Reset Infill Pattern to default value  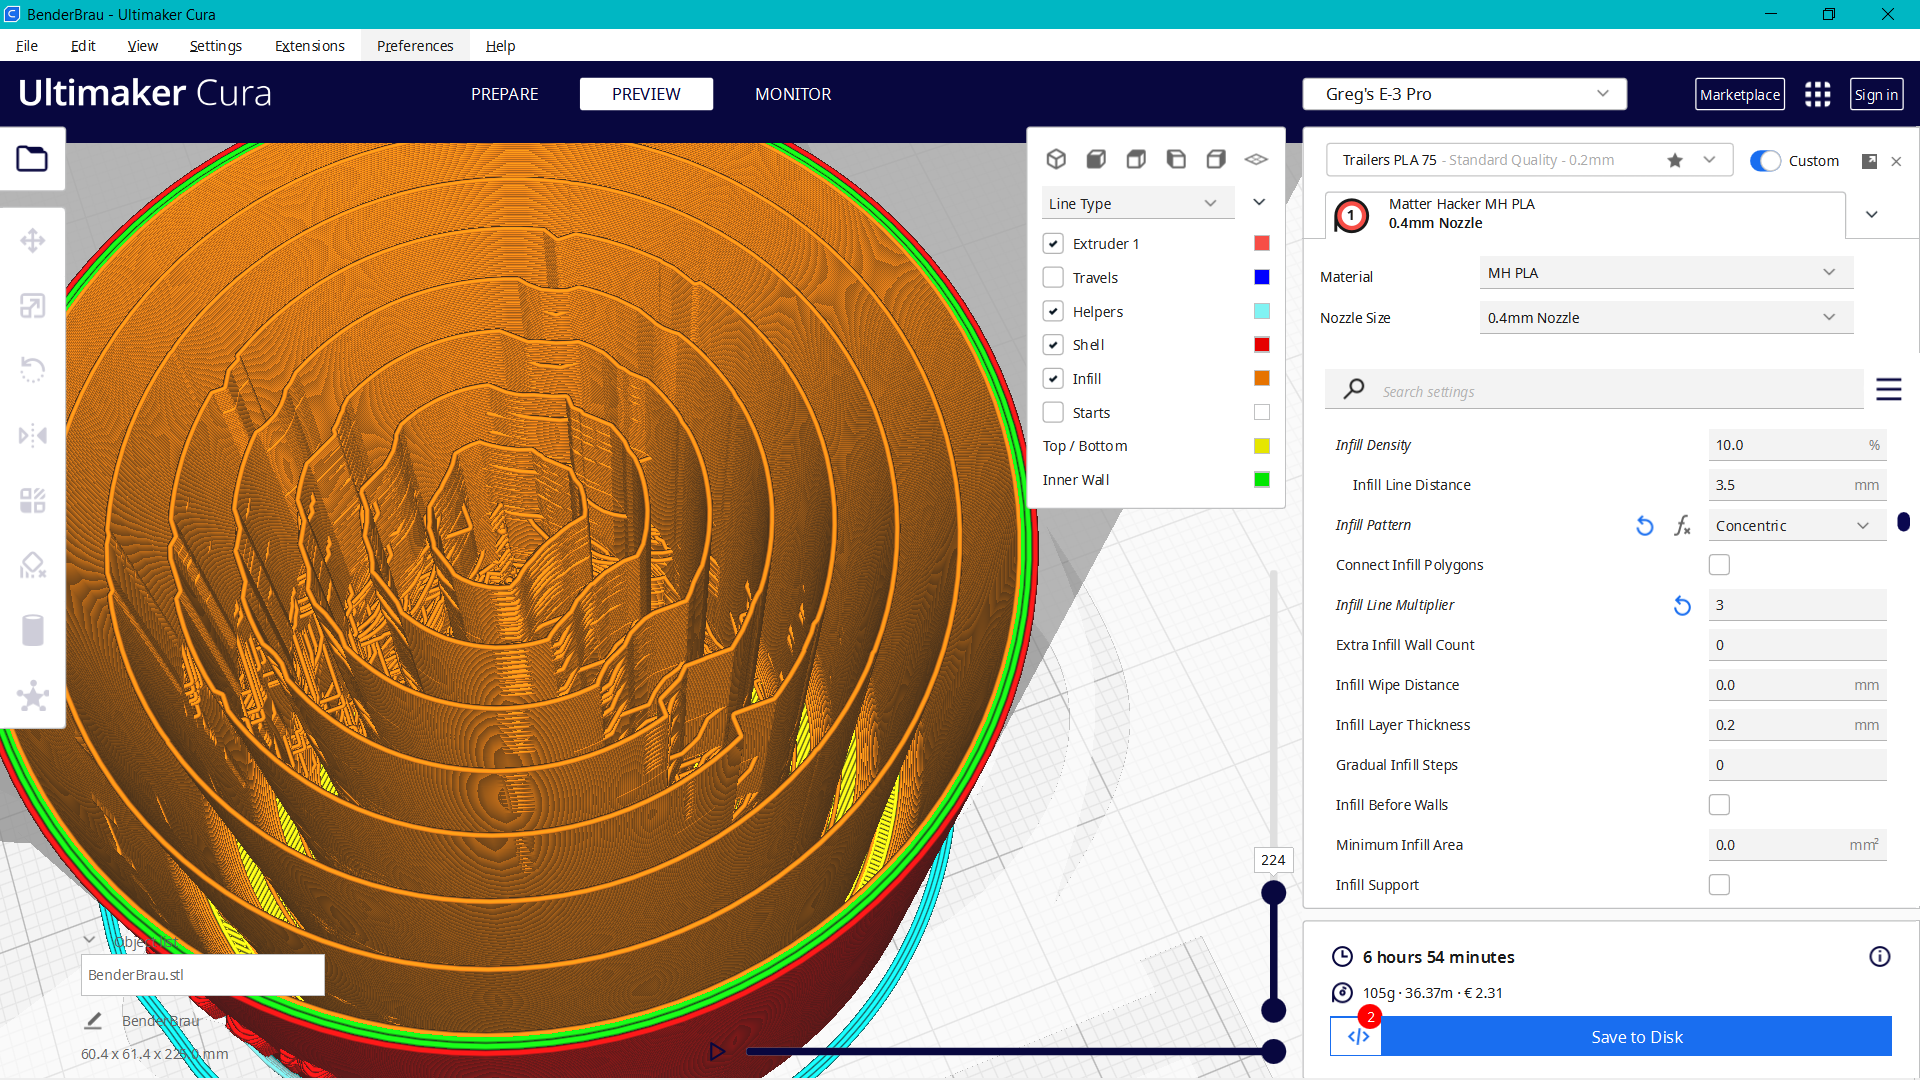point(1644,526)
